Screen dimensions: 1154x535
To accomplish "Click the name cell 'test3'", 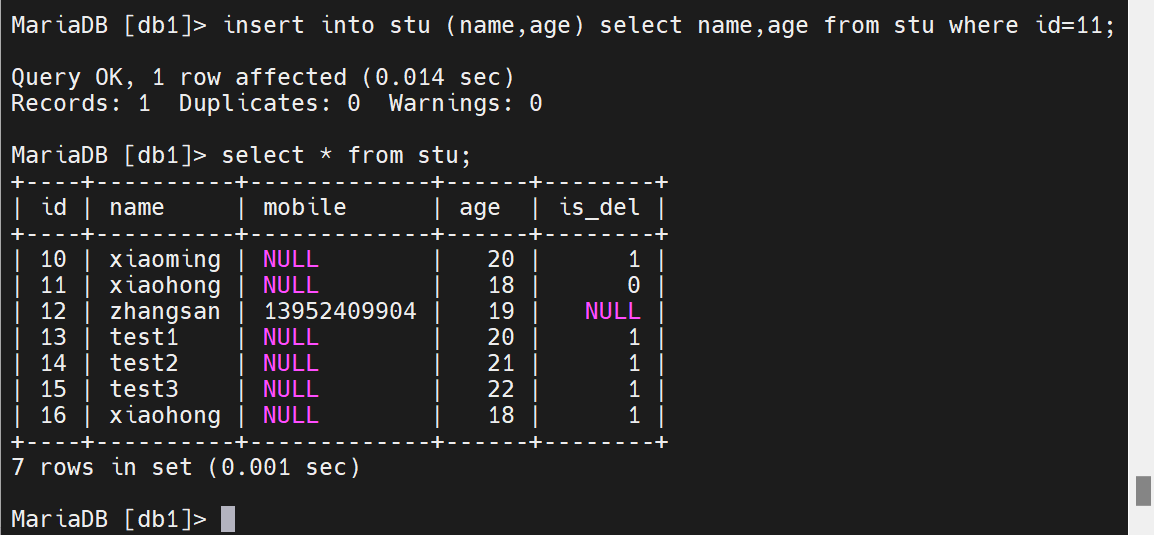I will [x=144, y=389].
